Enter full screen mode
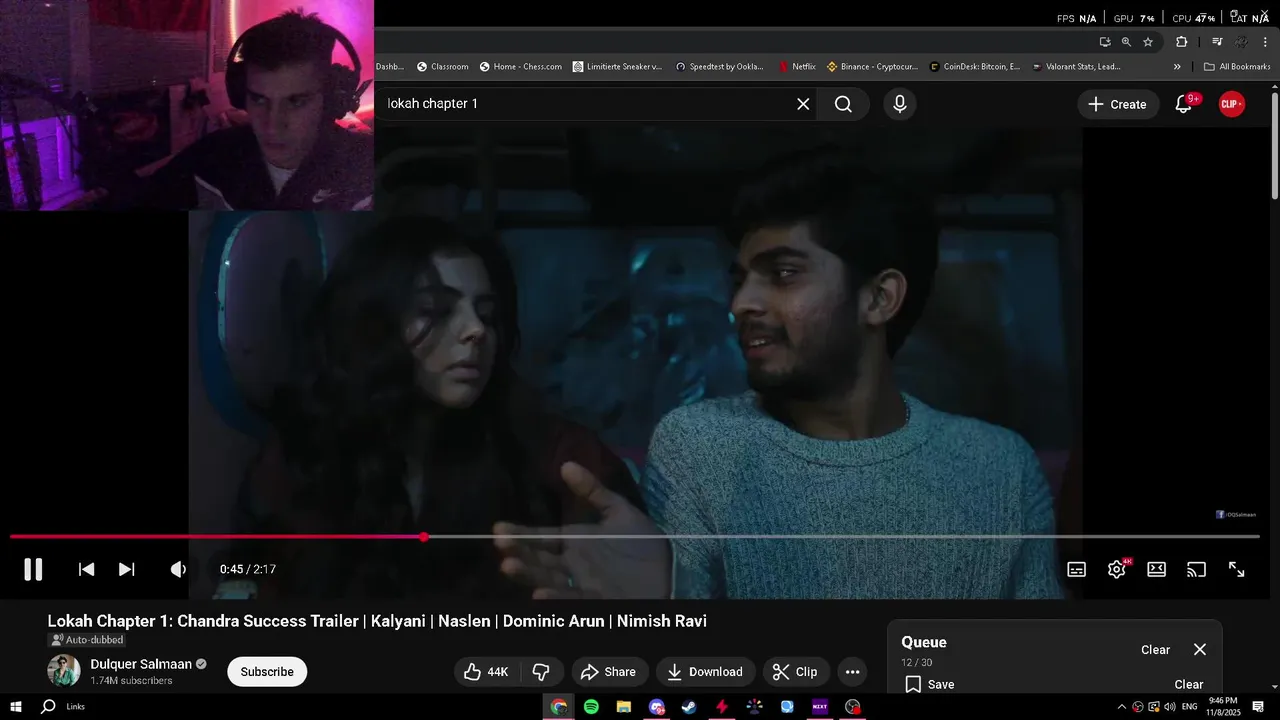Screen dimensions: 1280x720 click(1237, 569)
